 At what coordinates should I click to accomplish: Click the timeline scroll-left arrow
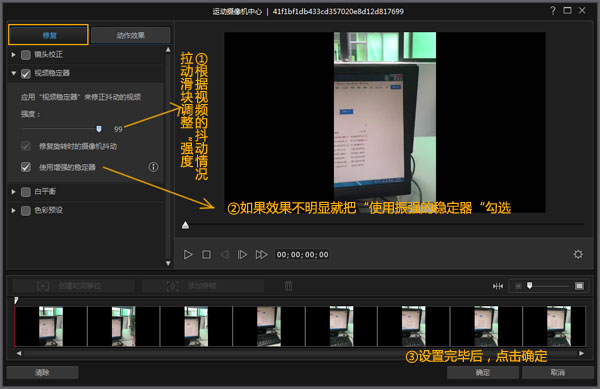19,353
